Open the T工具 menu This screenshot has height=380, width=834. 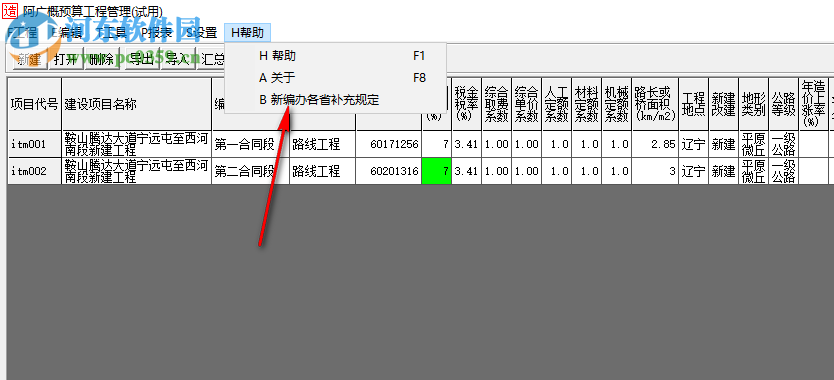pos(111,33)
